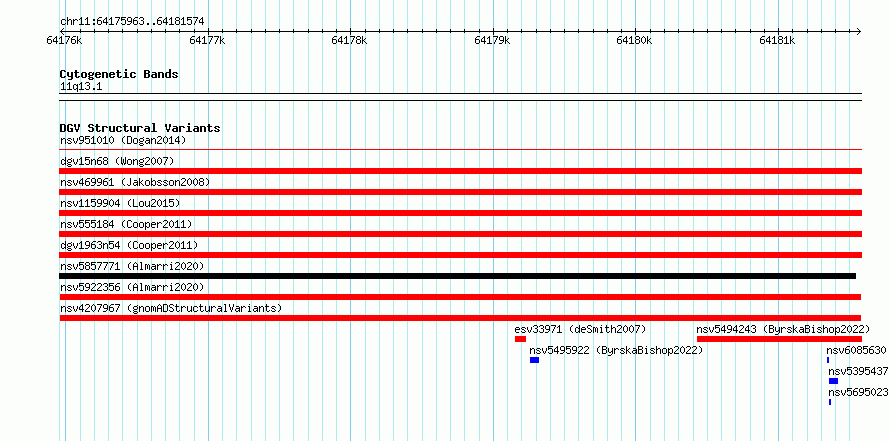The width and height of the screenshot is (890, 441).
Task: Open the nsv469961 (Jakobsson2008) label
Action: coord(135,182)
